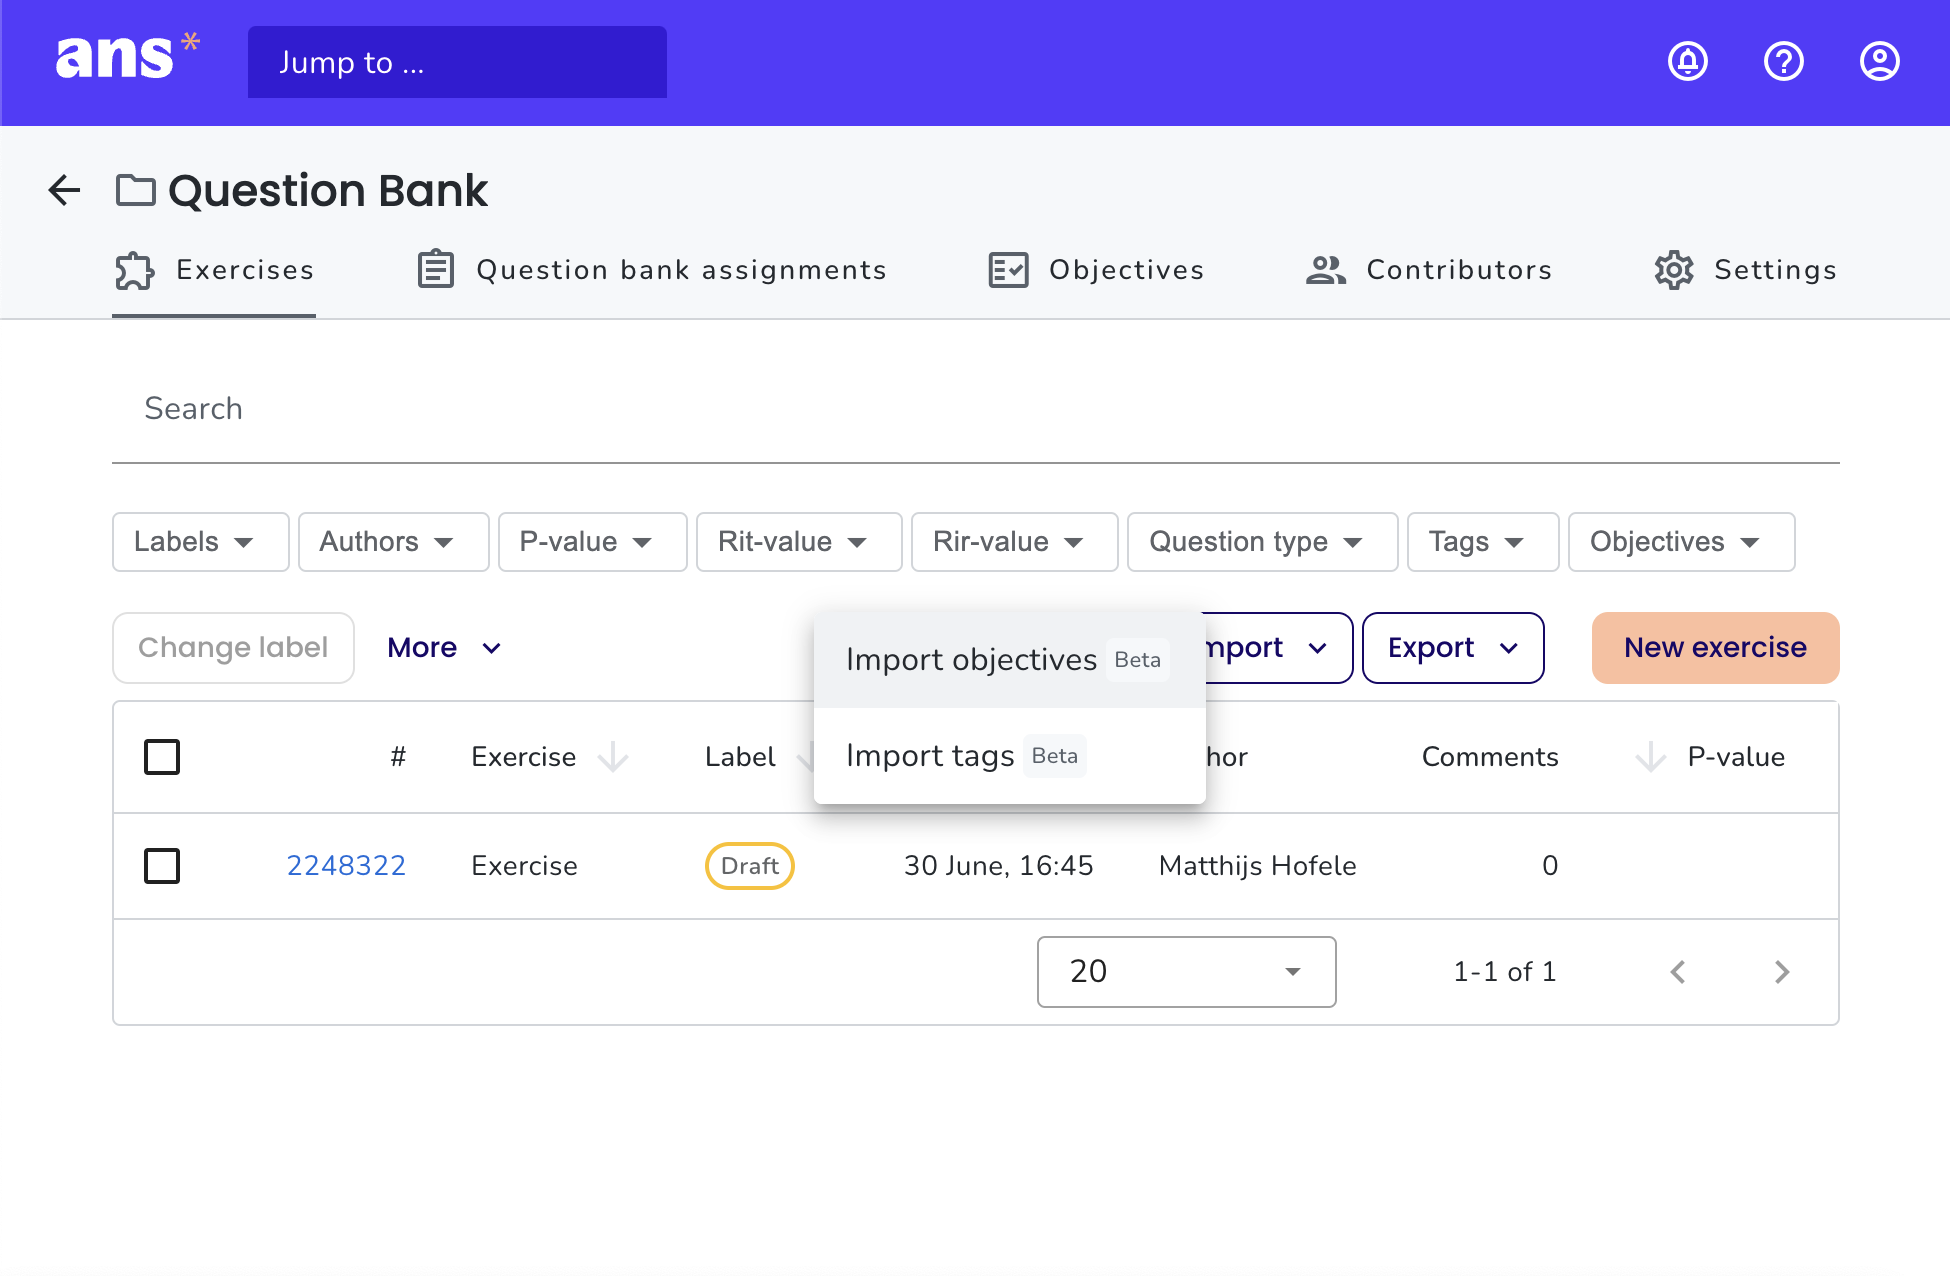This screenshot has width=1950, height=1276.
Task: Click the Objectives checklist icon
Action: pos(1008,270)
